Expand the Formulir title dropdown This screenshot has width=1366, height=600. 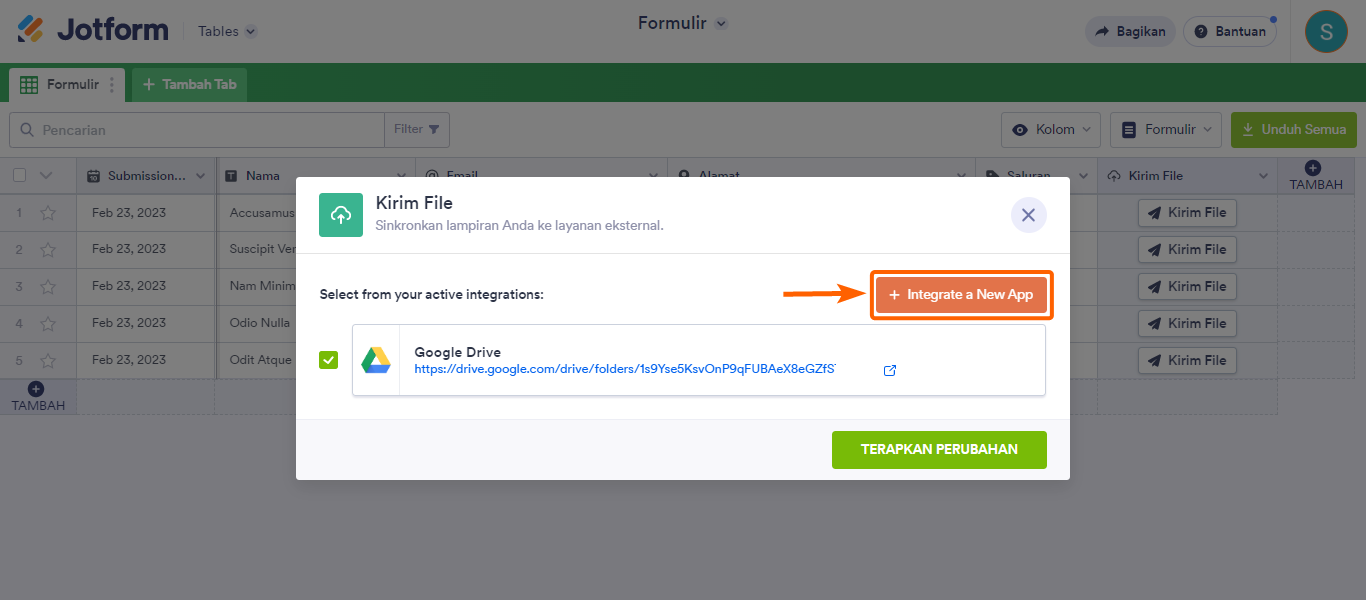(x=721, y=23)
